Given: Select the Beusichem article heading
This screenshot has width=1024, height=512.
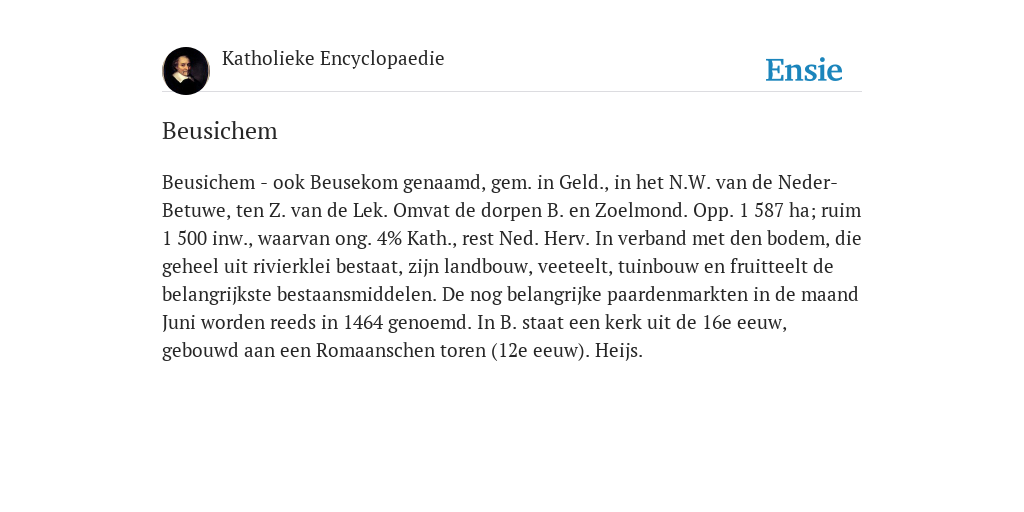Looking at the screenshot, I should [219, 131].
